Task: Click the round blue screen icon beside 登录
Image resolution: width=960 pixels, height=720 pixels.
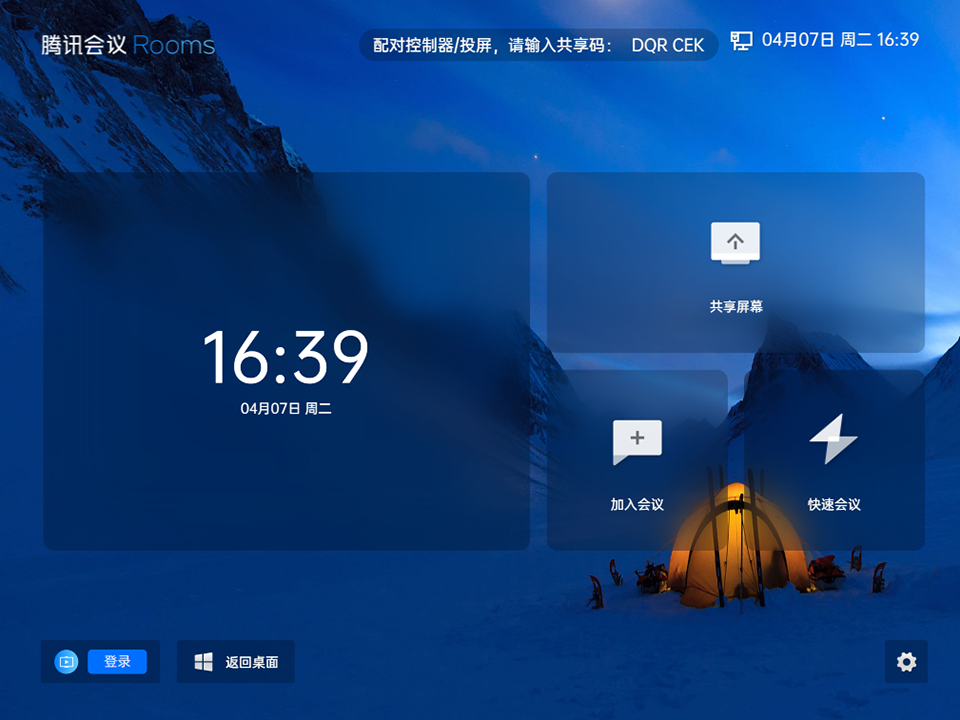Action: [66, 662]
